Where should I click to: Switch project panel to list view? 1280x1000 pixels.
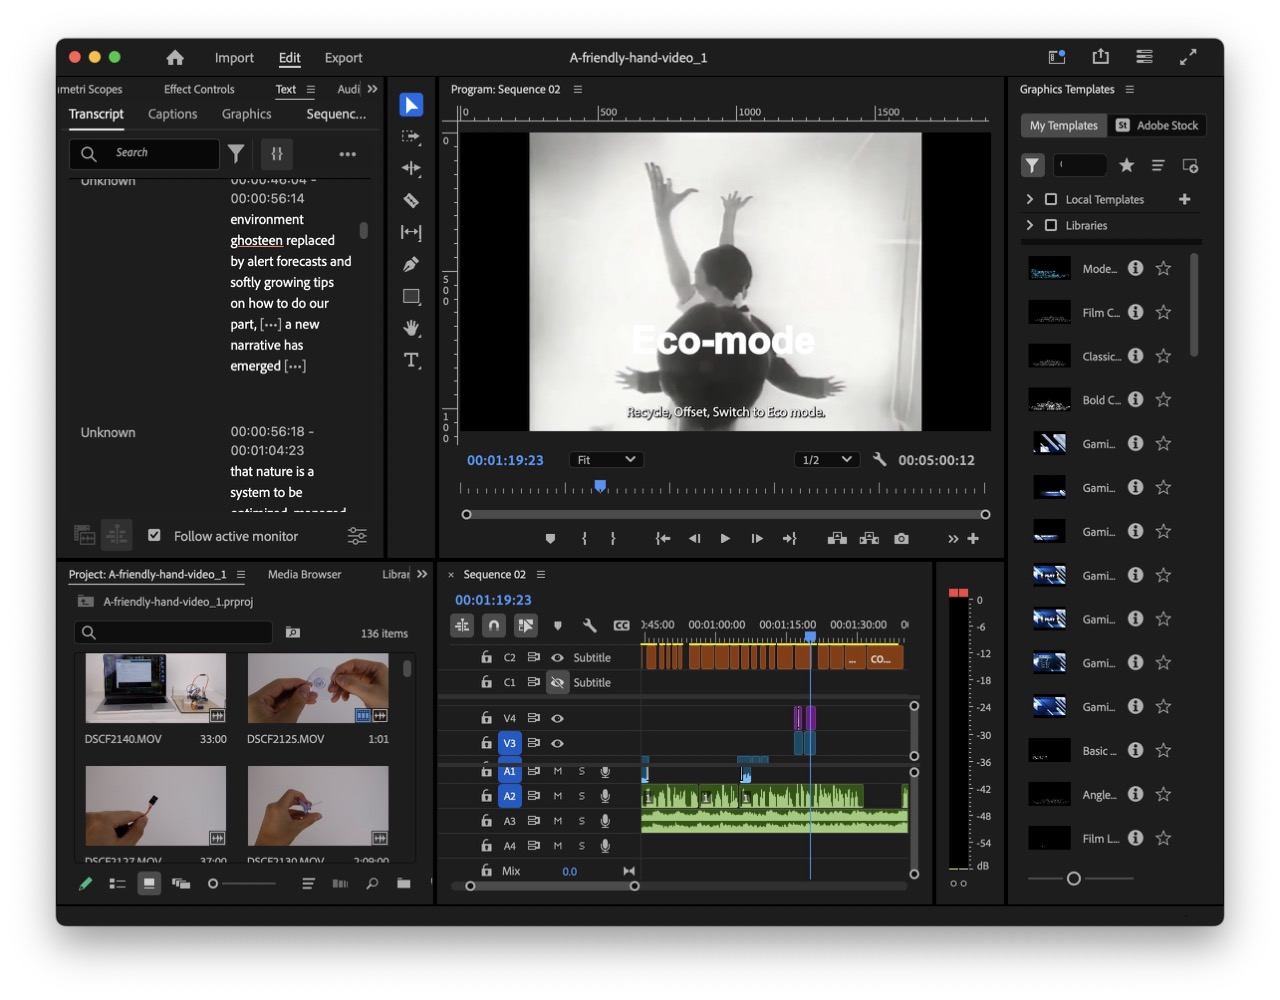pyautogui.click(x=117, y=884)
